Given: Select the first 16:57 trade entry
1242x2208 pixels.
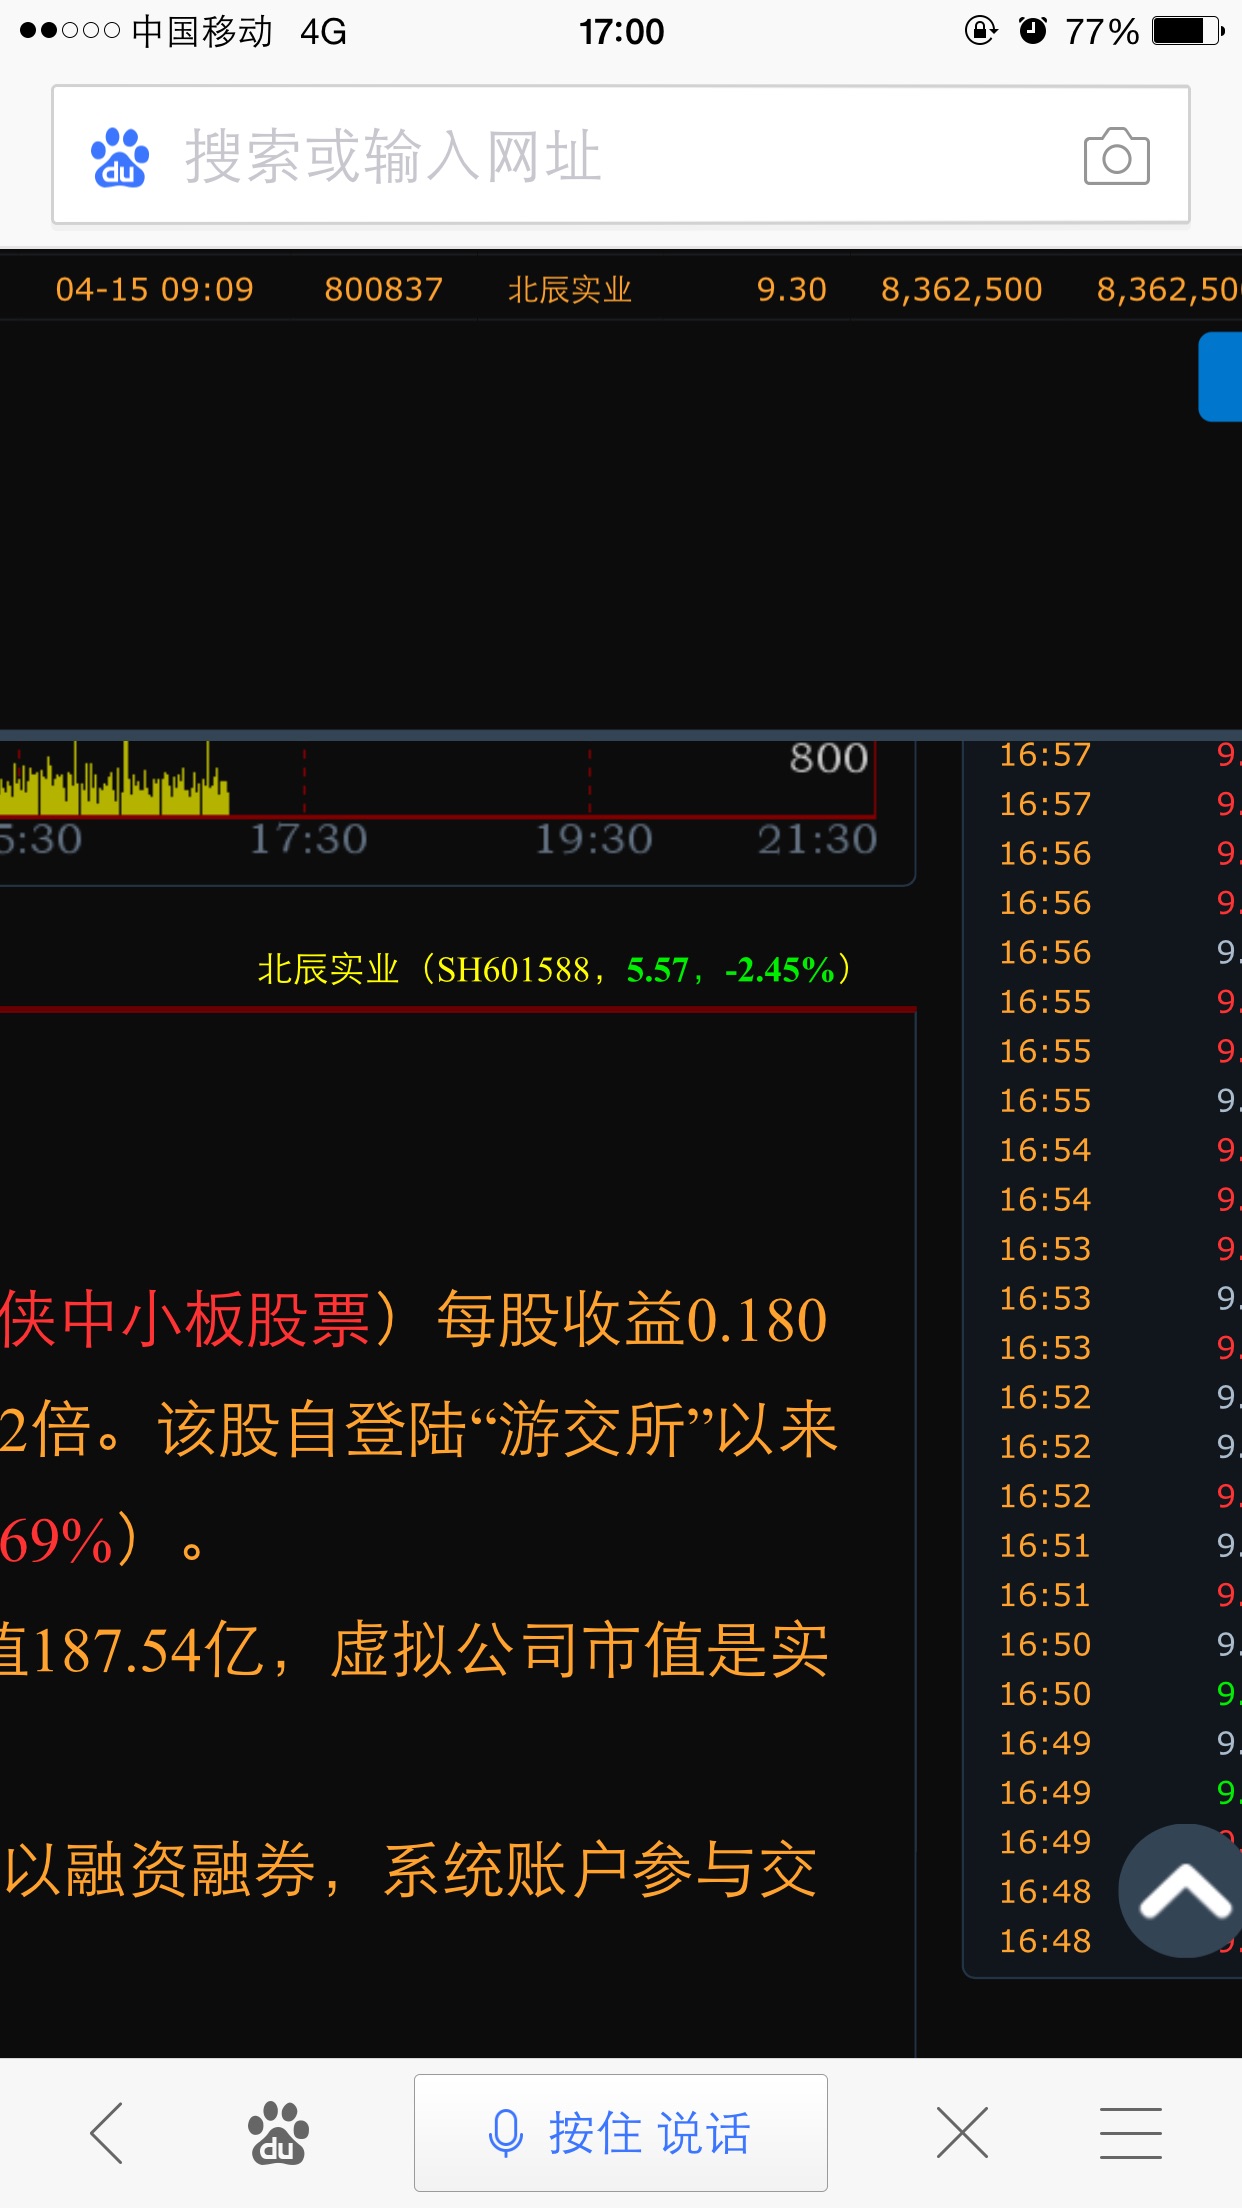Looking at the screenshot, I should point(1045,755).
